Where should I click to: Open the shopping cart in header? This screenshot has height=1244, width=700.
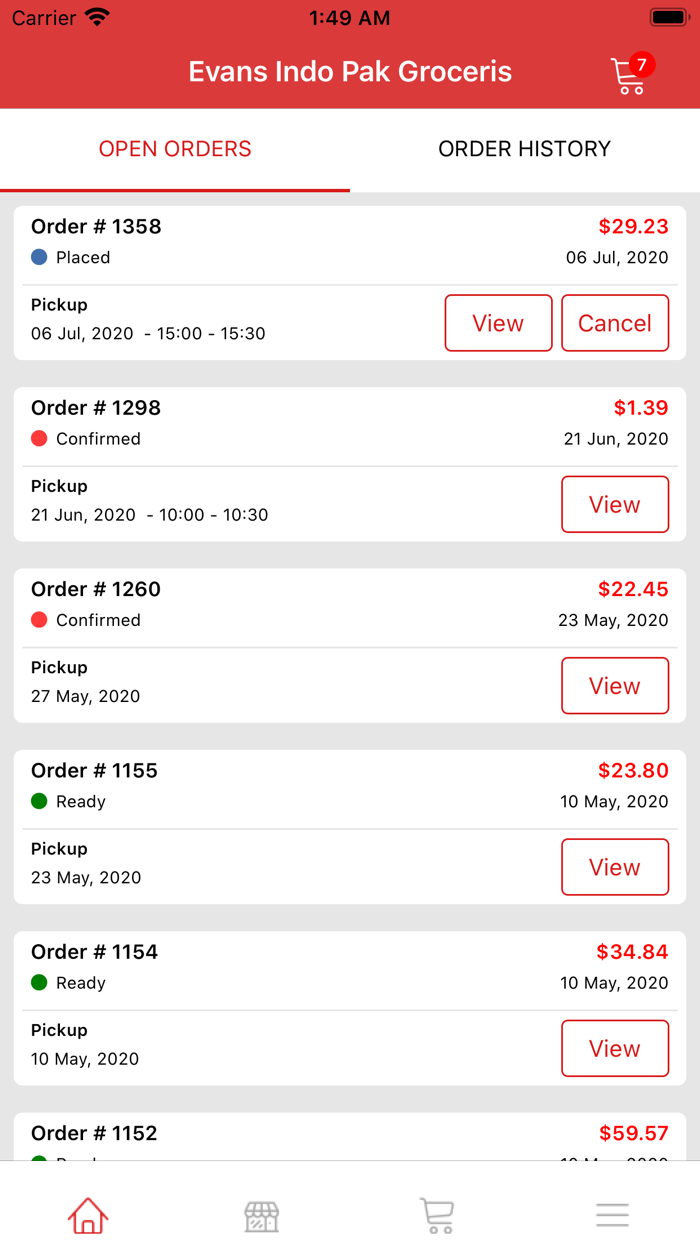(627, 76)
